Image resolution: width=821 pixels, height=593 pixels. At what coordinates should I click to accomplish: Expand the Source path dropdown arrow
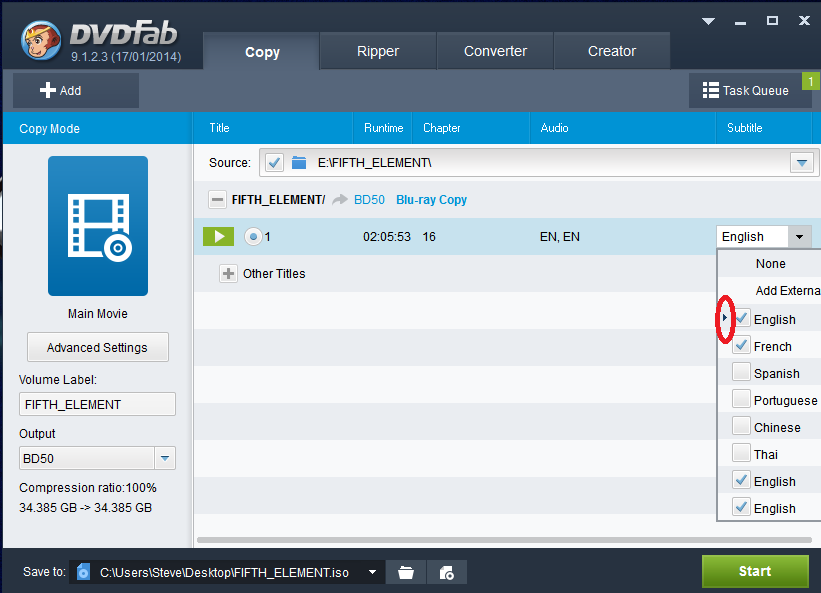point(801,163)
